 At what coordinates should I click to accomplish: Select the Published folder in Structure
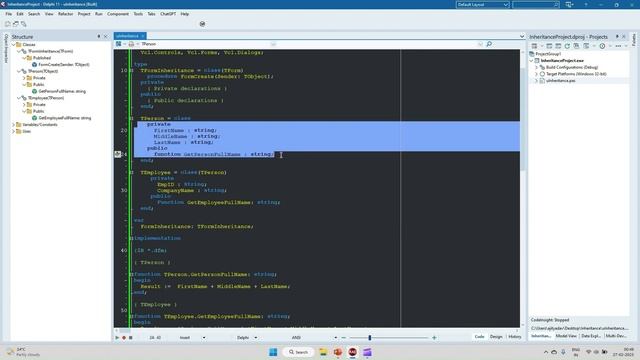click(x=42, y=58)
